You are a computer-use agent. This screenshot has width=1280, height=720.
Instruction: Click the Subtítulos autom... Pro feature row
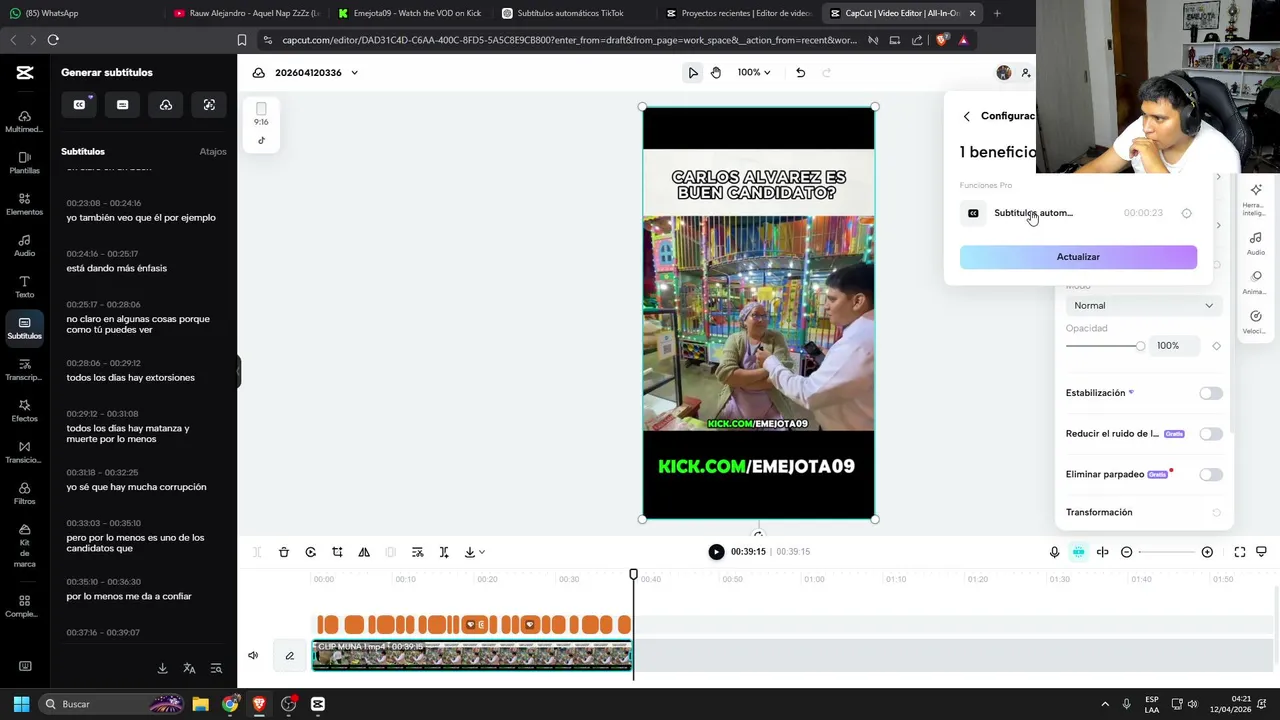pos(1078,213)
